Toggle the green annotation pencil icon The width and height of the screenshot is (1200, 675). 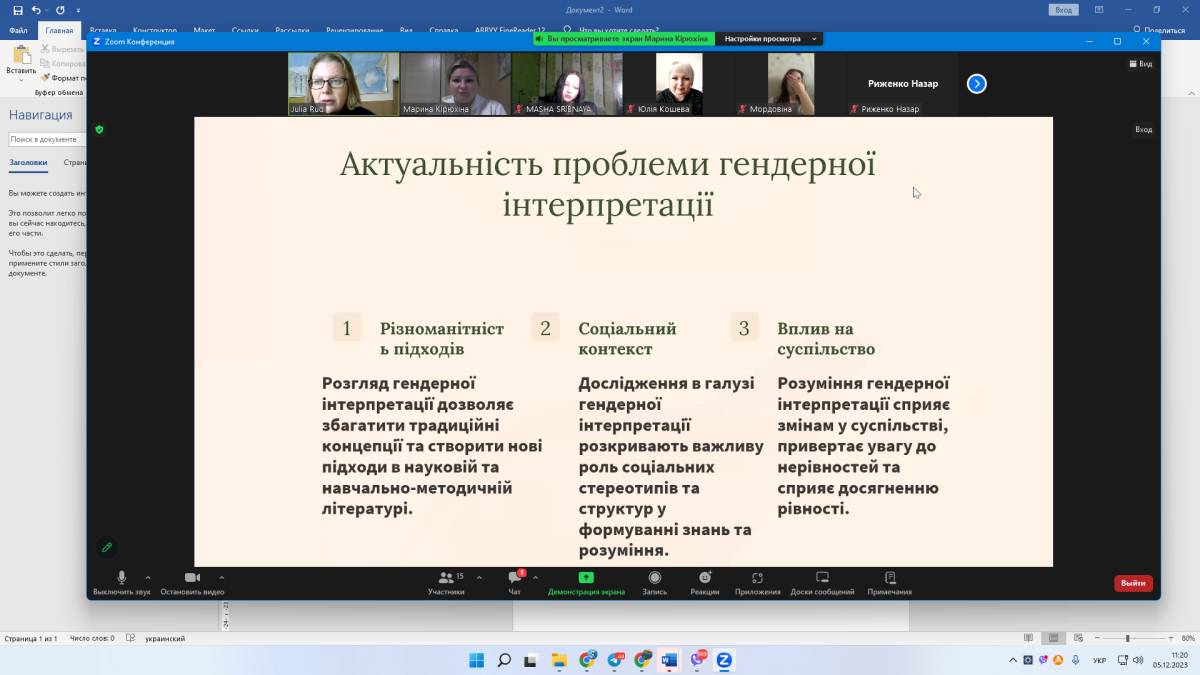[x=107, y=547]
